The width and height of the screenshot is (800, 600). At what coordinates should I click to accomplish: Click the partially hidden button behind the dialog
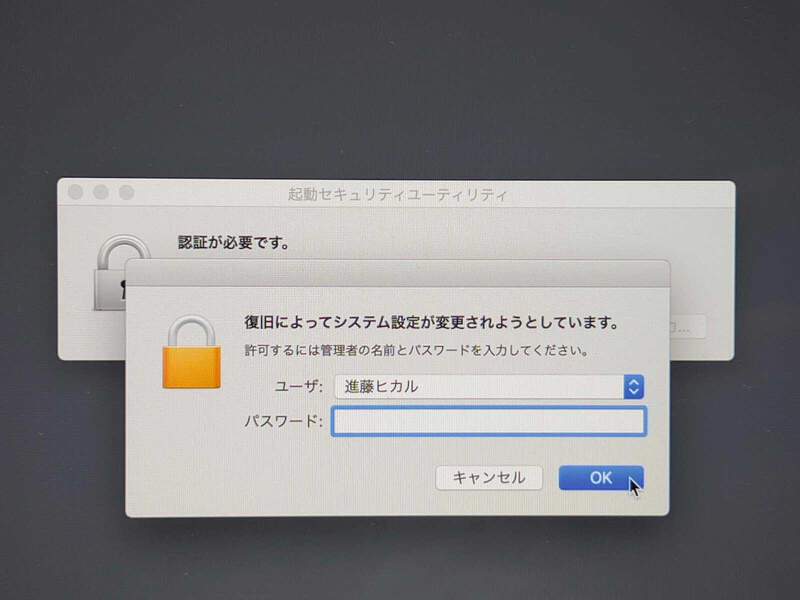point(688,327)
